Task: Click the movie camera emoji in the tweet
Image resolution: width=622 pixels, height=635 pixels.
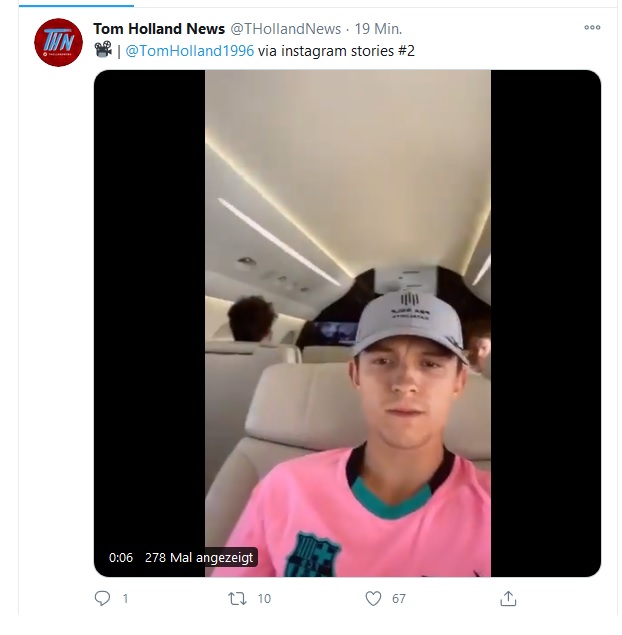Action: point(103,50)
